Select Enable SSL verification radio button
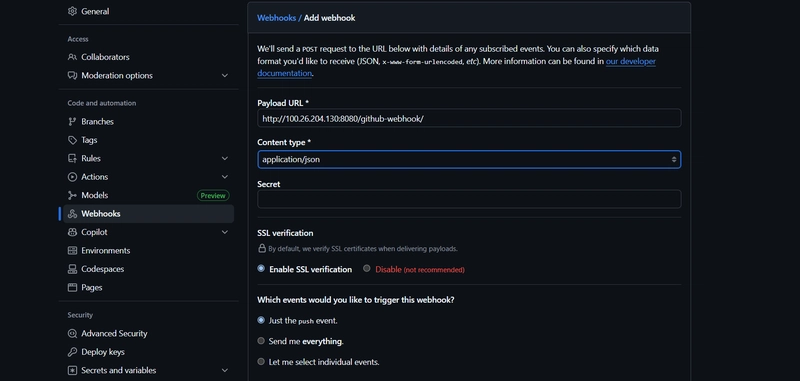Viewport: 800px width, 381px height. coord(261,268)
